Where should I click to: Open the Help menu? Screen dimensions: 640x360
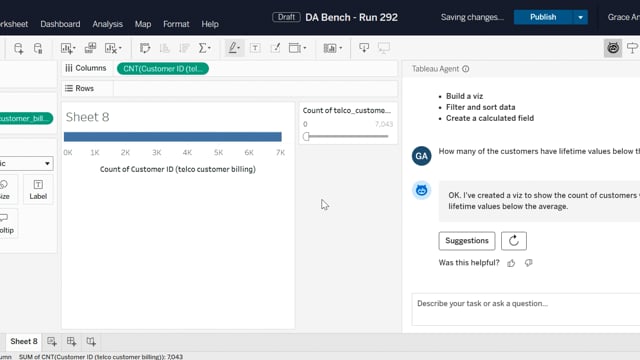[x=210, y=24]
